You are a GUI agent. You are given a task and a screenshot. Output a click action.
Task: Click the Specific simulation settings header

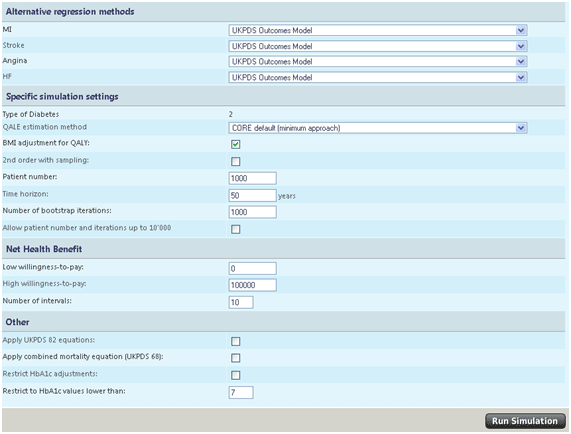[x=62, y=96]
